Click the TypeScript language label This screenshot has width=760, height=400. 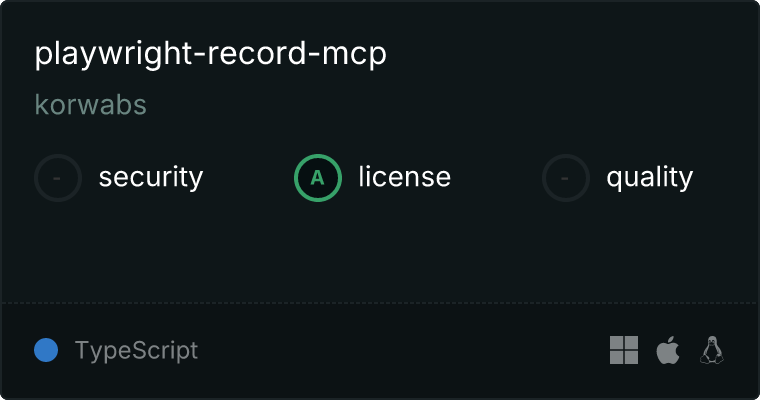(x=136, y=350)
